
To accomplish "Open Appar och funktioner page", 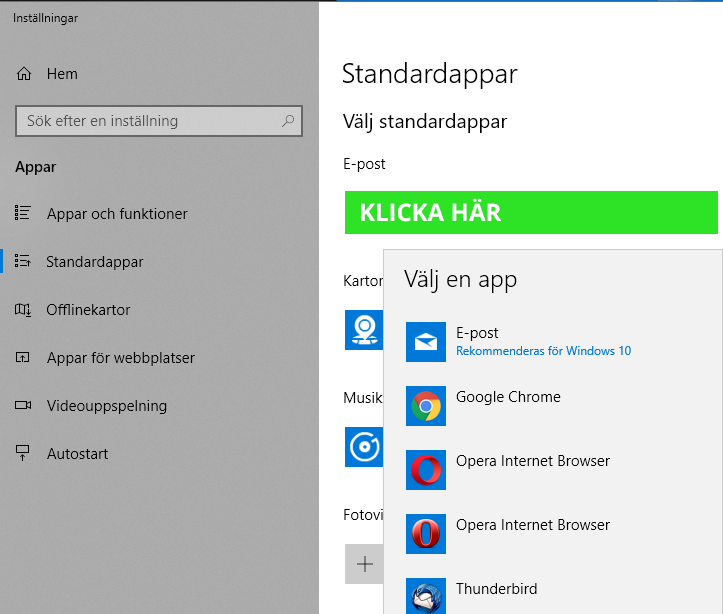I will (117, 214).
